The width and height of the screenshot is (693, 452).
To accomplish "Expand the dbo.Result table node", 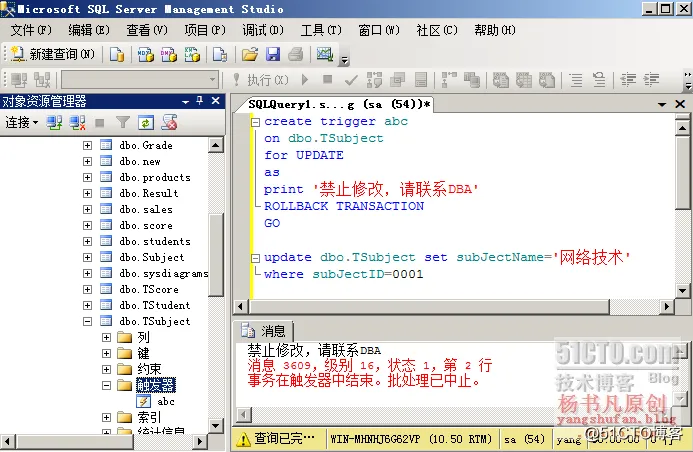I will 88,194.
